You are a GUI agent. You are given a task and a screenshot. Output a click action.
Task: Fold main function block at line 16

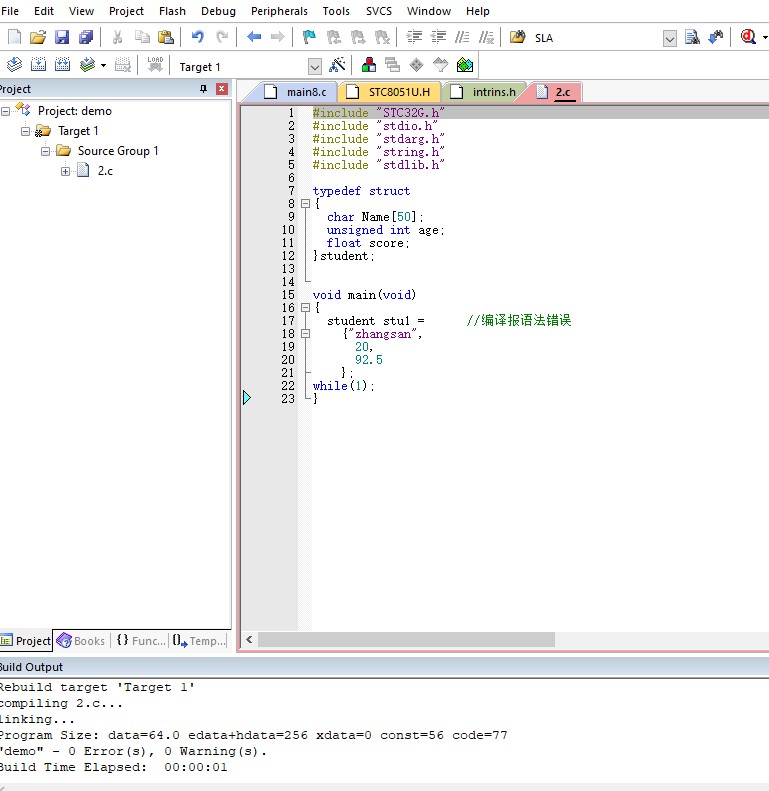click(305, 307)
